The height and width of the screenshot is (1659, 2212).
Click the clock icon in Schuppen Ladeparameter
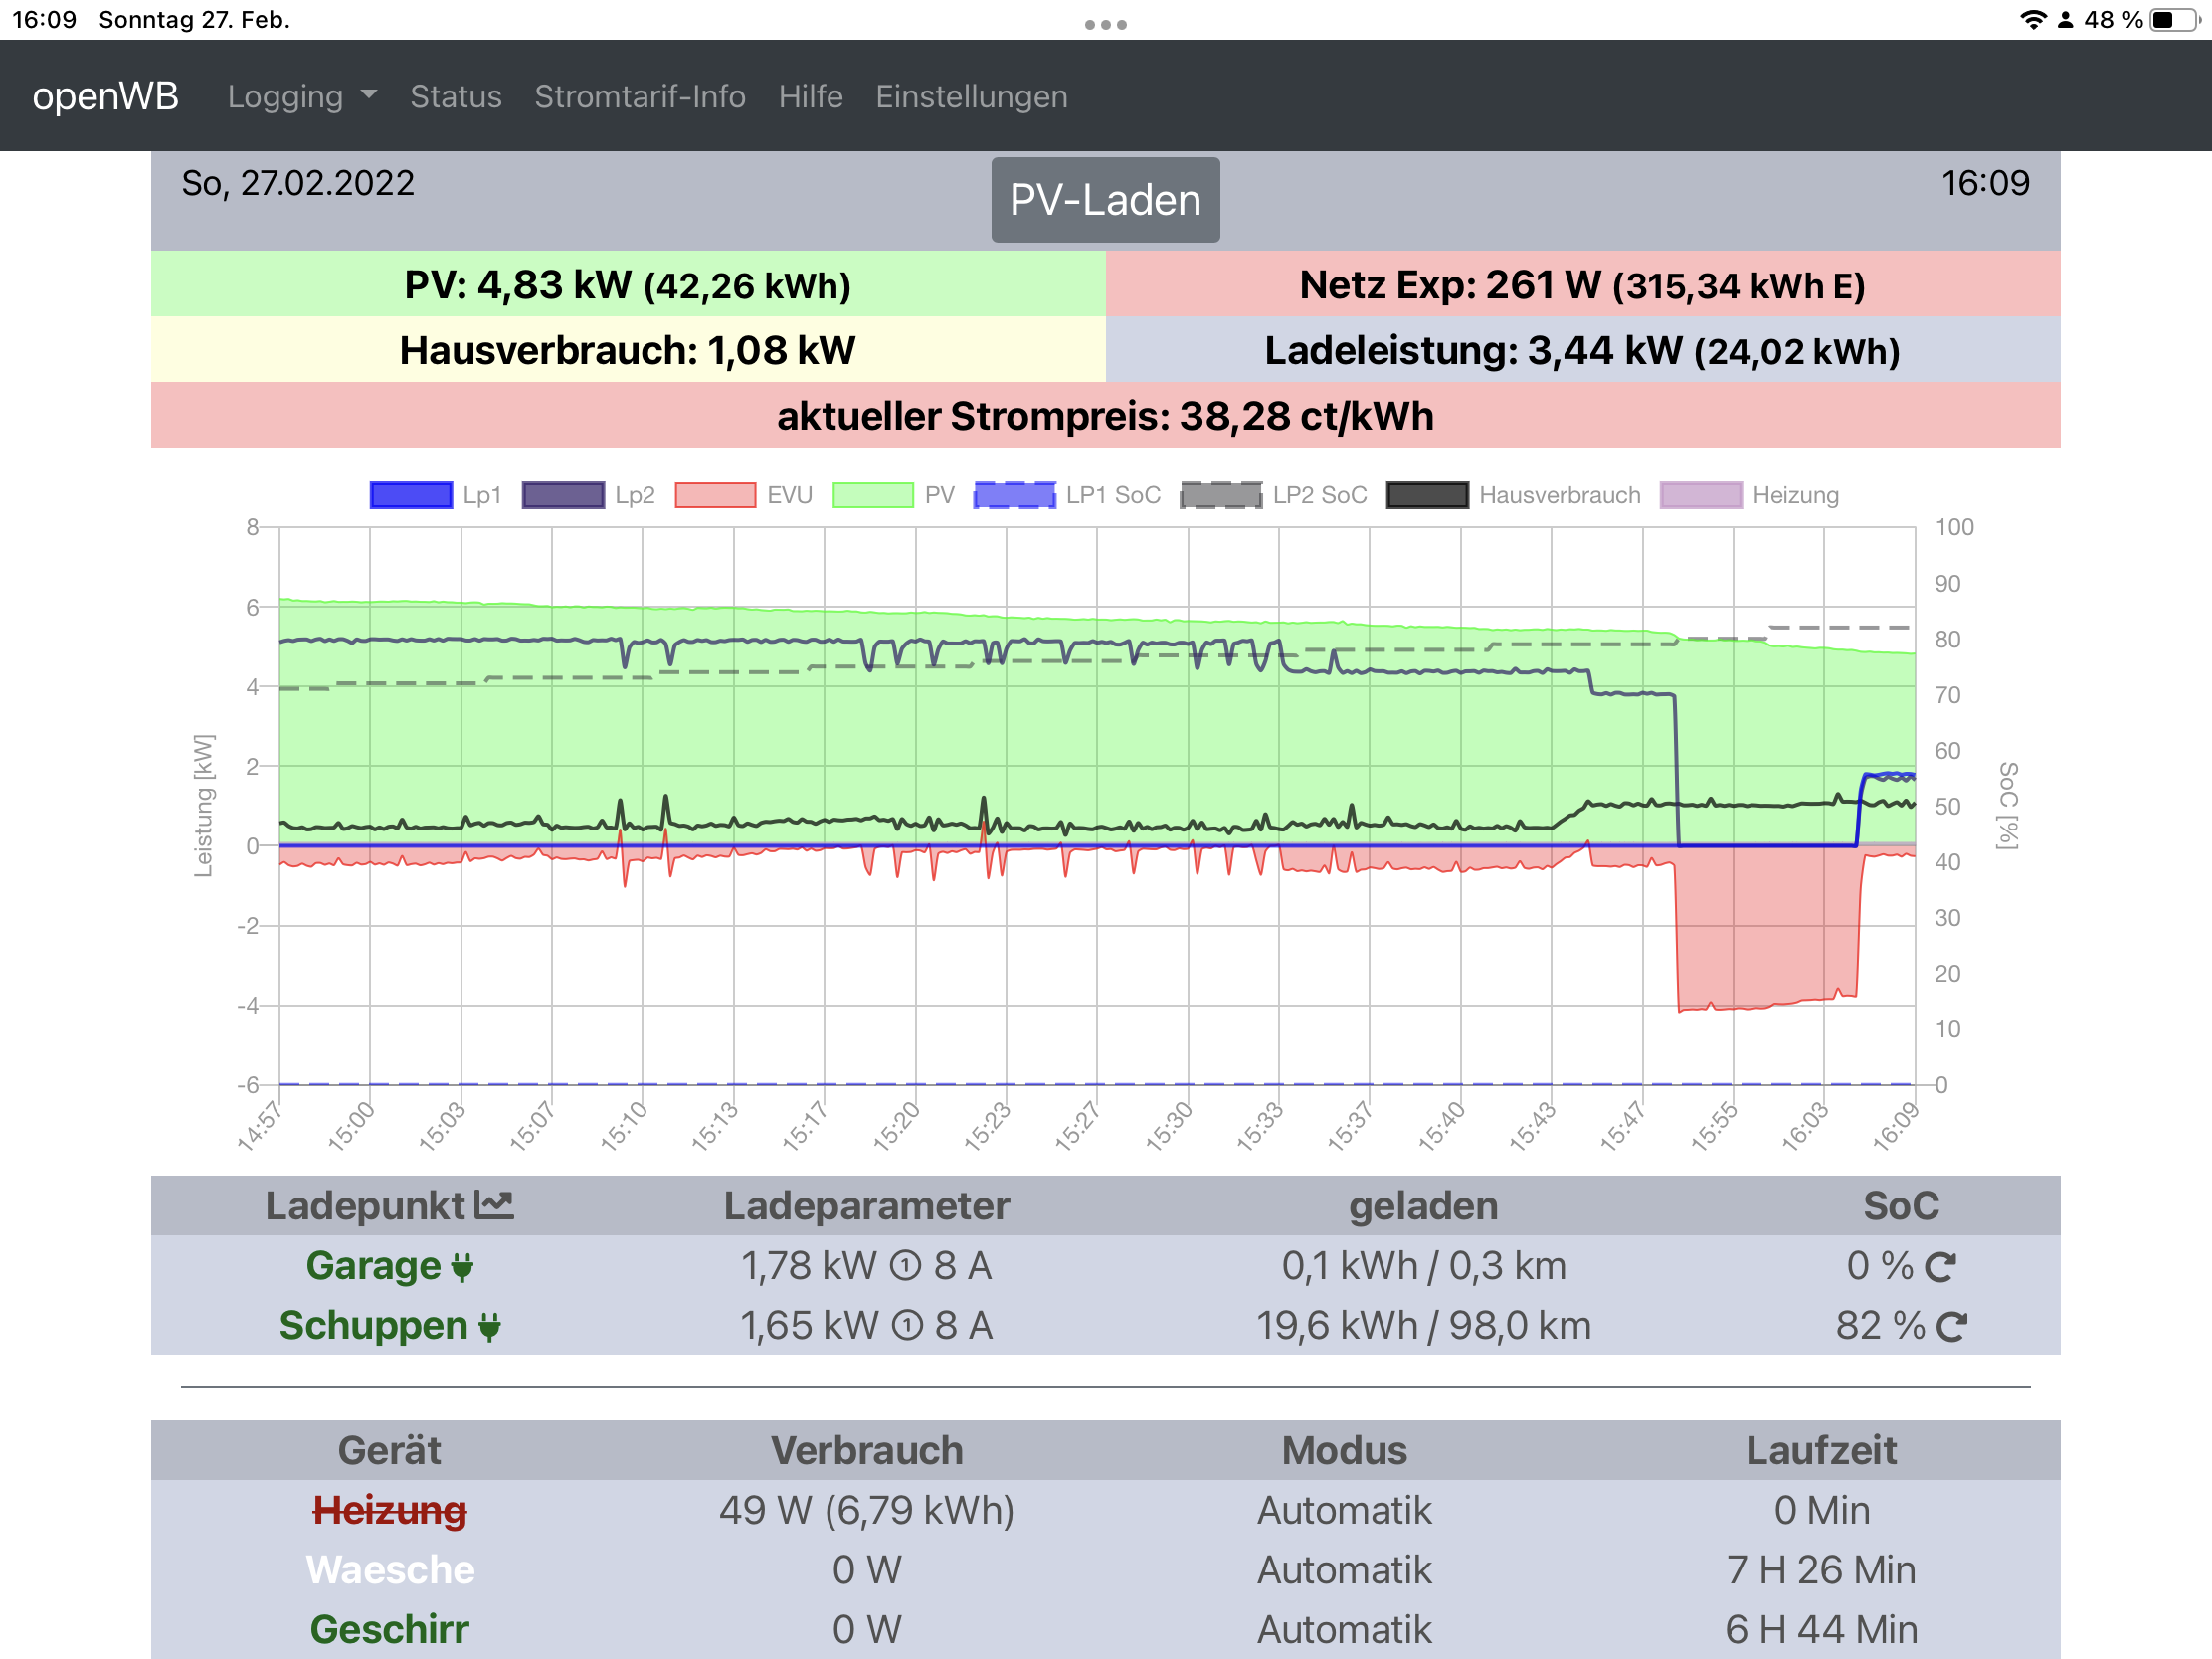pyautogui.click(x=906, y=1327)
